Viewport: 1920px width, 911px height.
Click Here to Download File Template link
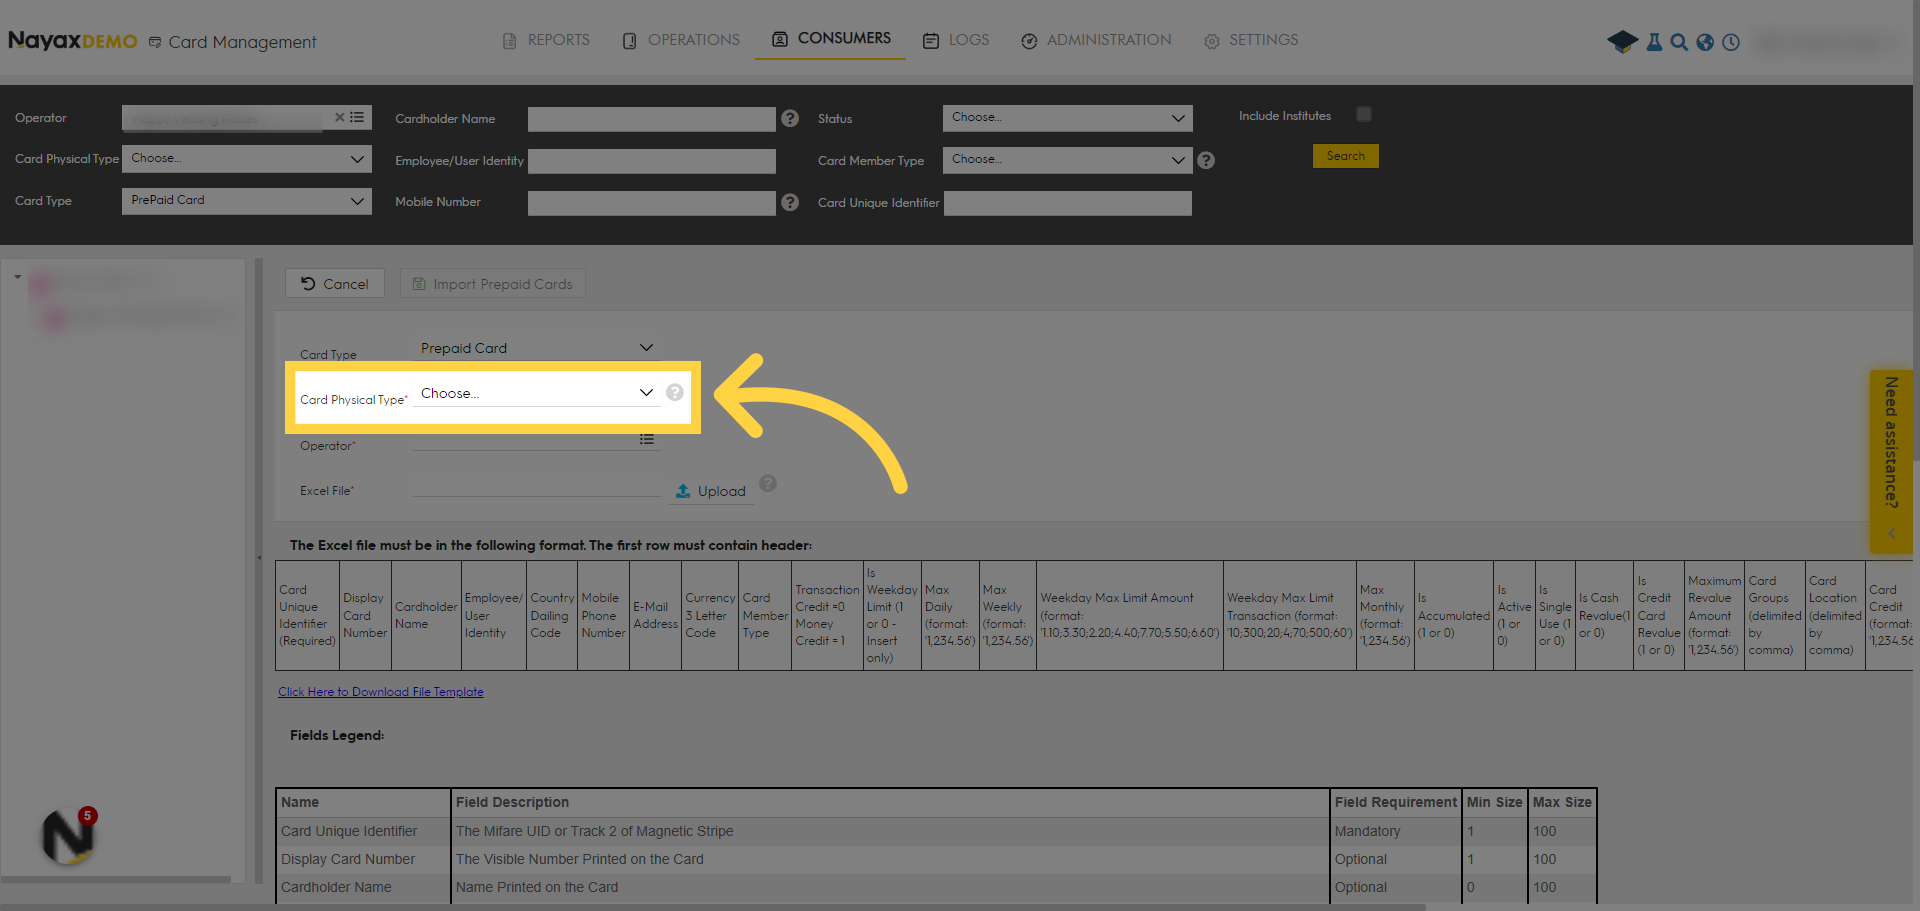[x=381, y=692]
